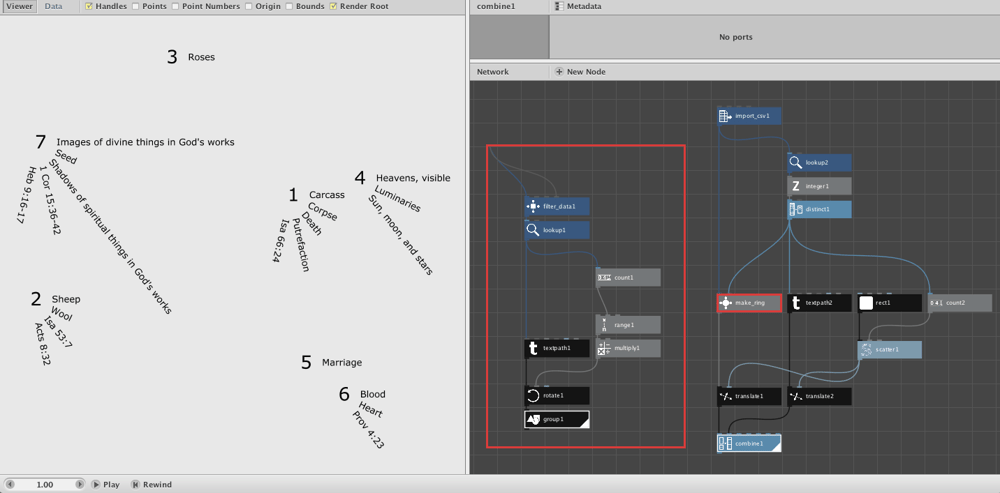Click the Sheep text in viewer
The height and width of the screenshot is (493, 1000).
[x=66, y=299]
